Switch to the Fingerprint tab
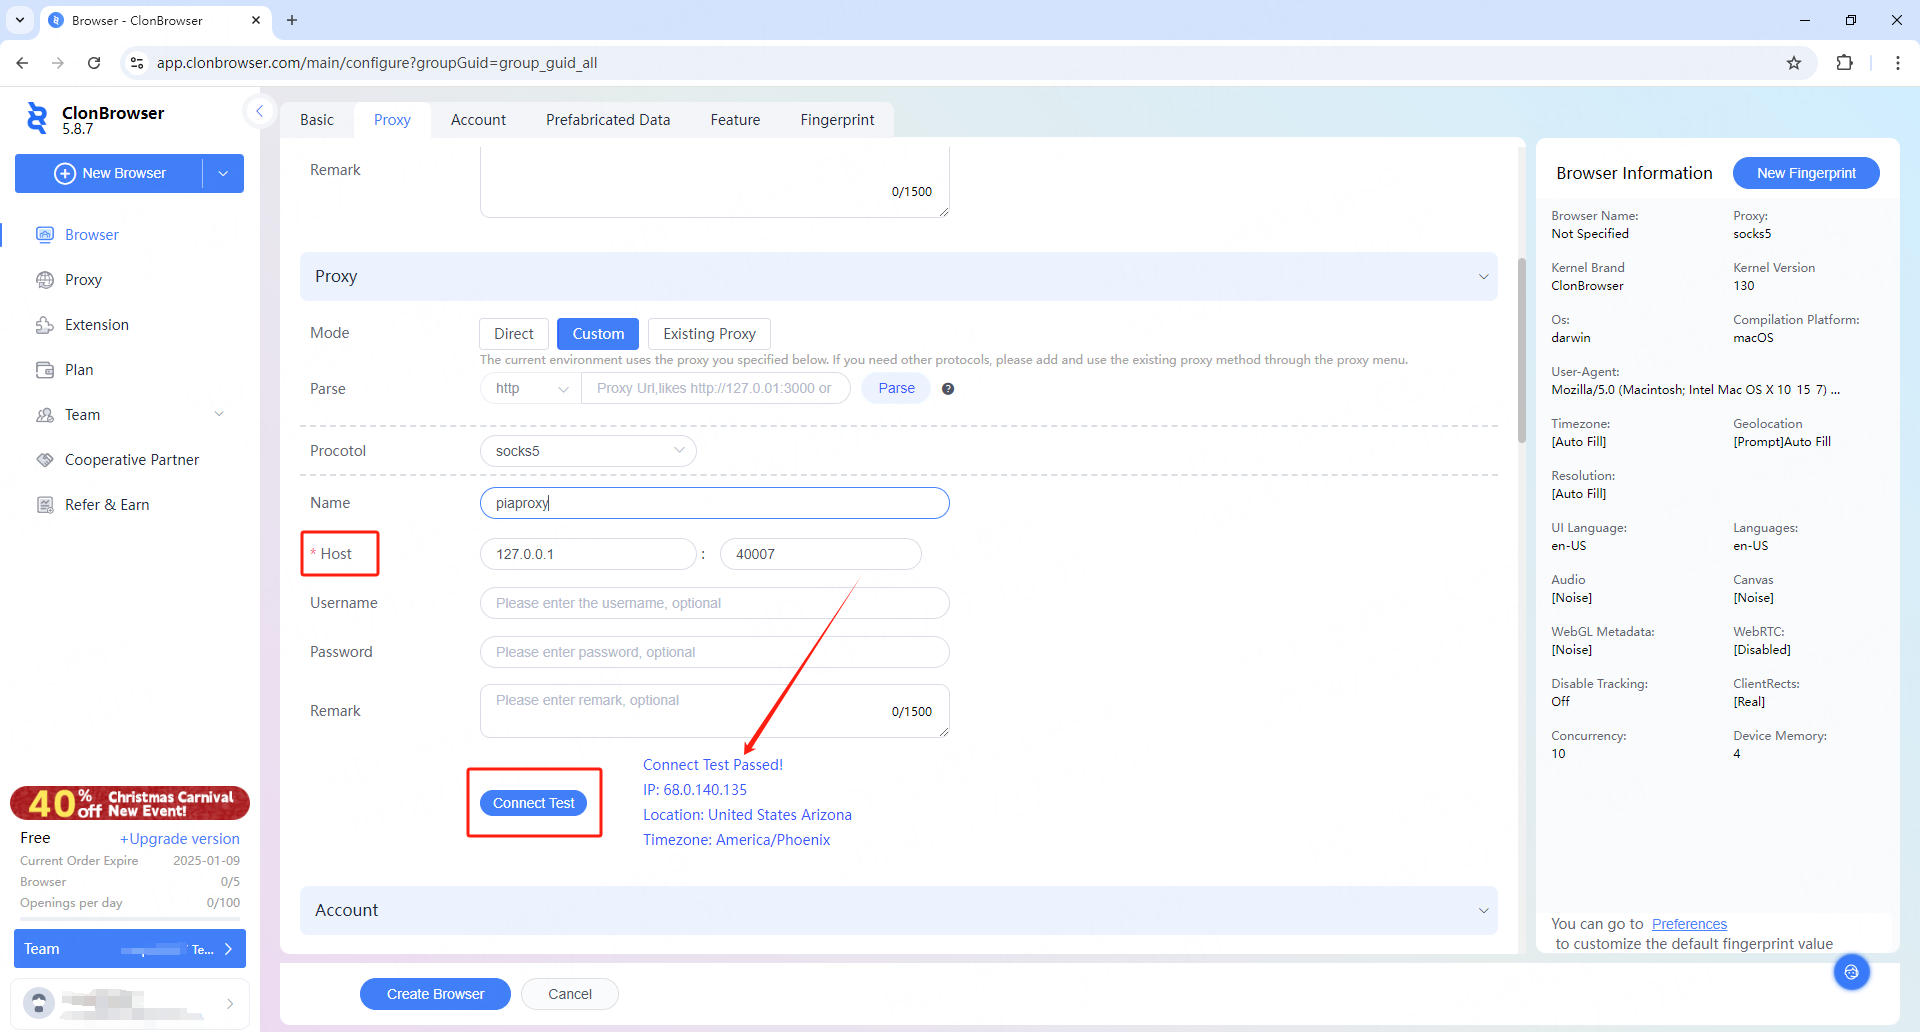The image size is (1920, 1032). [837, 120]
